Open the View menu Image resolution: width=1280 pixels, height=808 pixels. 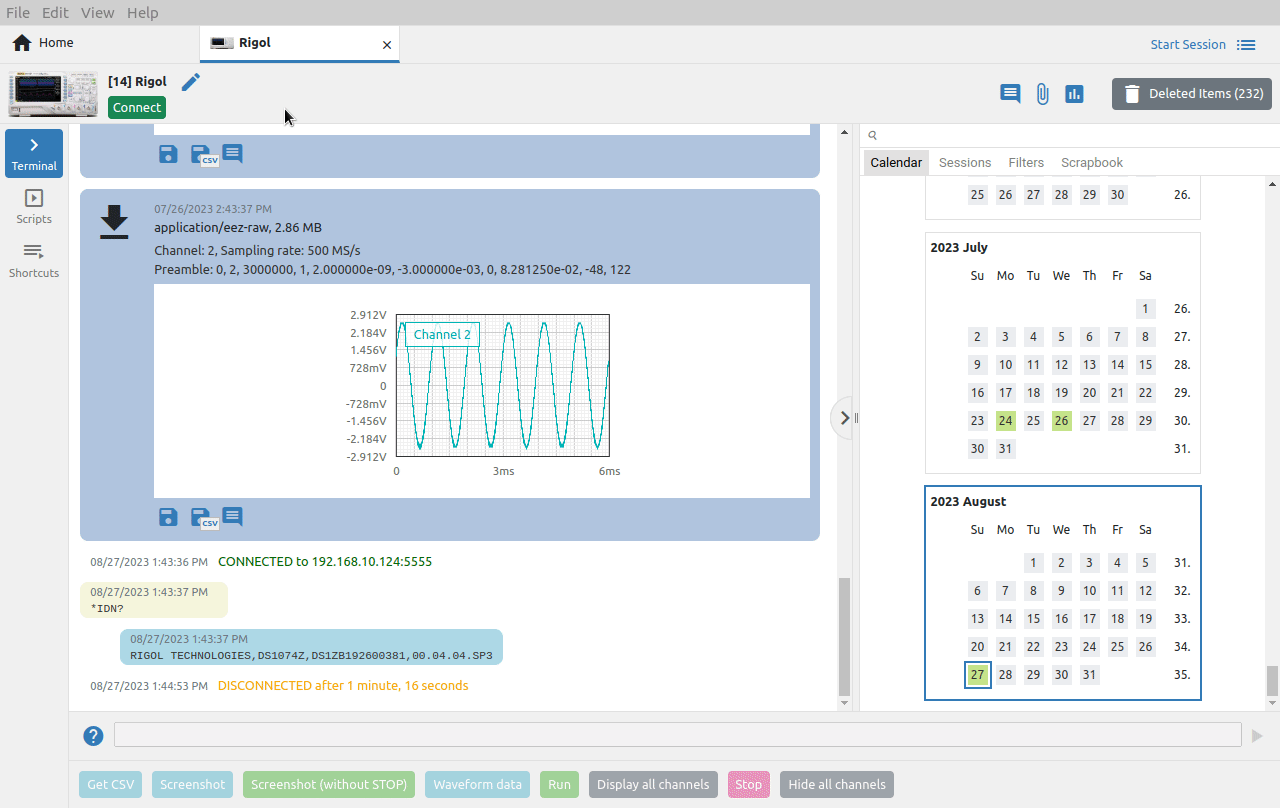click(x=98, y=13)
